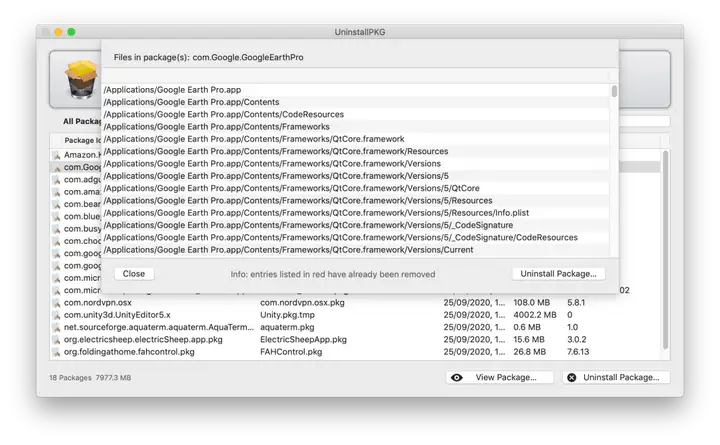Click the scrollbar thumb in files list

point(614,91)
